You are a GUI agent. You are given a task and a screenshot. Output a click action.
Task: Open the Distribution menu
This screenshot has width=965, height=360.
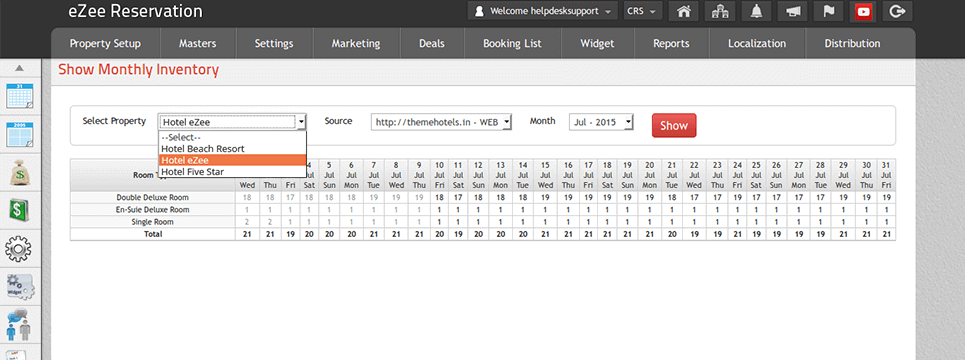coord(852,44)
